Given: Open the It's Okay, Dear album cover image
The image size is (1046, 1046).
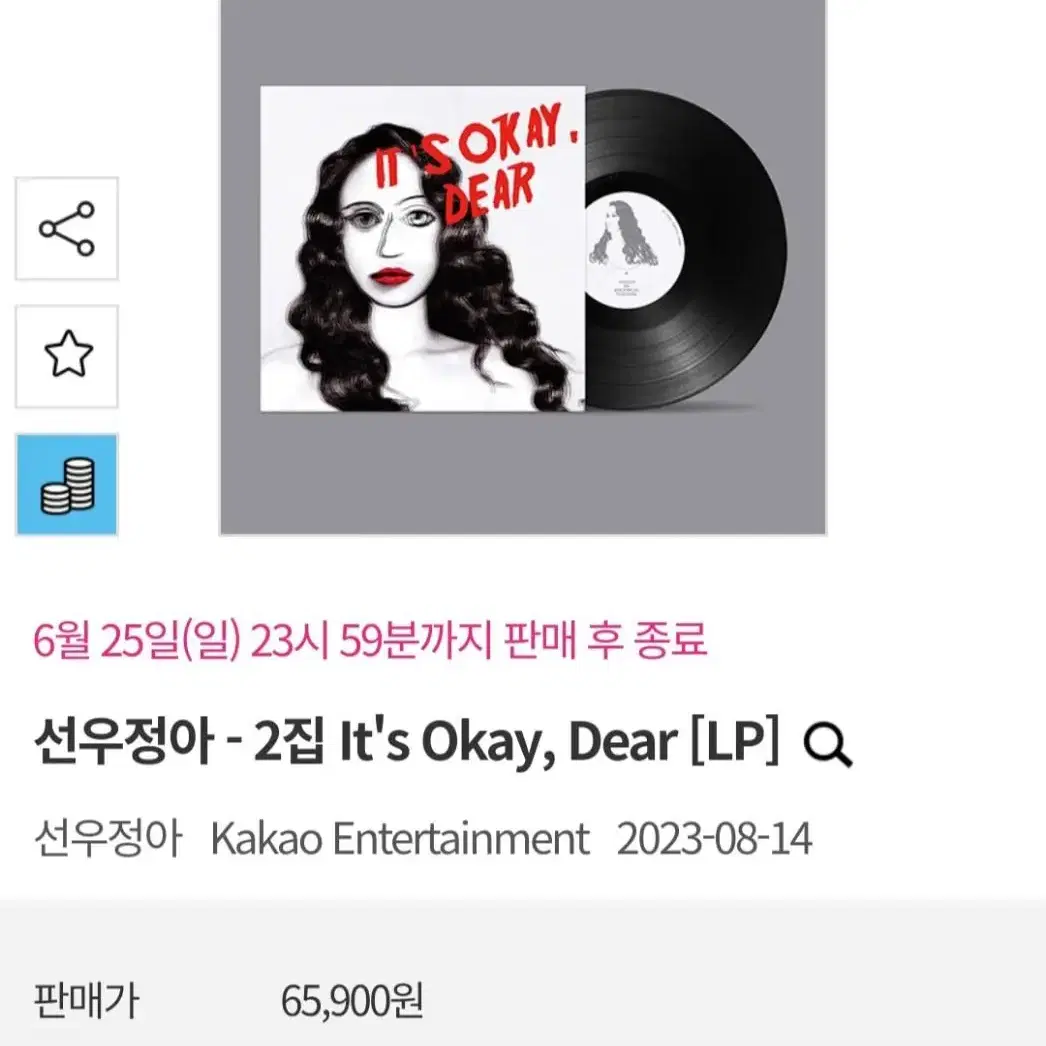Looking at the screenshot, I should (x=422, y=248).
